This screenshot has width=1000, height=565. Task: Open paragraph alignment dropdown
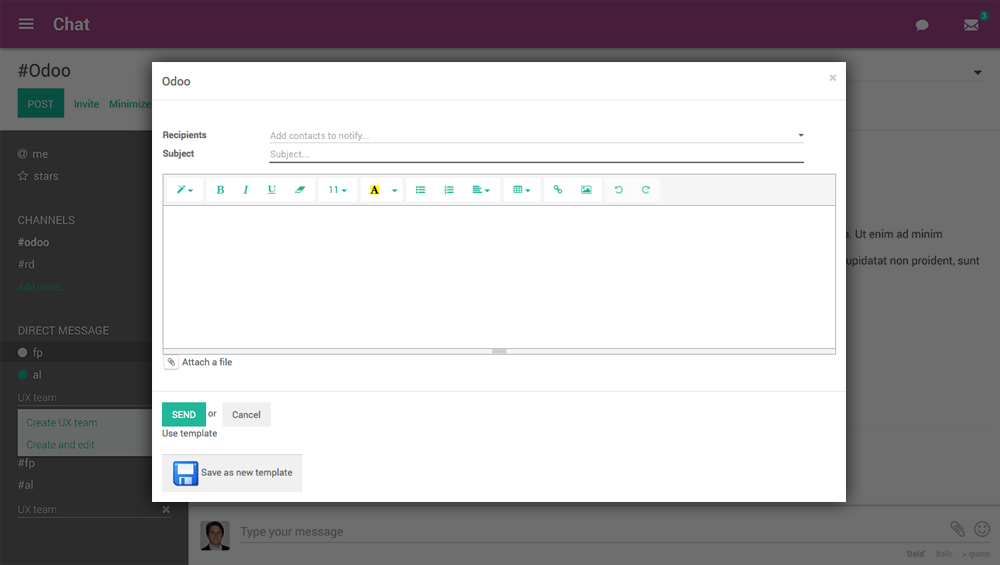click(481, 189)
